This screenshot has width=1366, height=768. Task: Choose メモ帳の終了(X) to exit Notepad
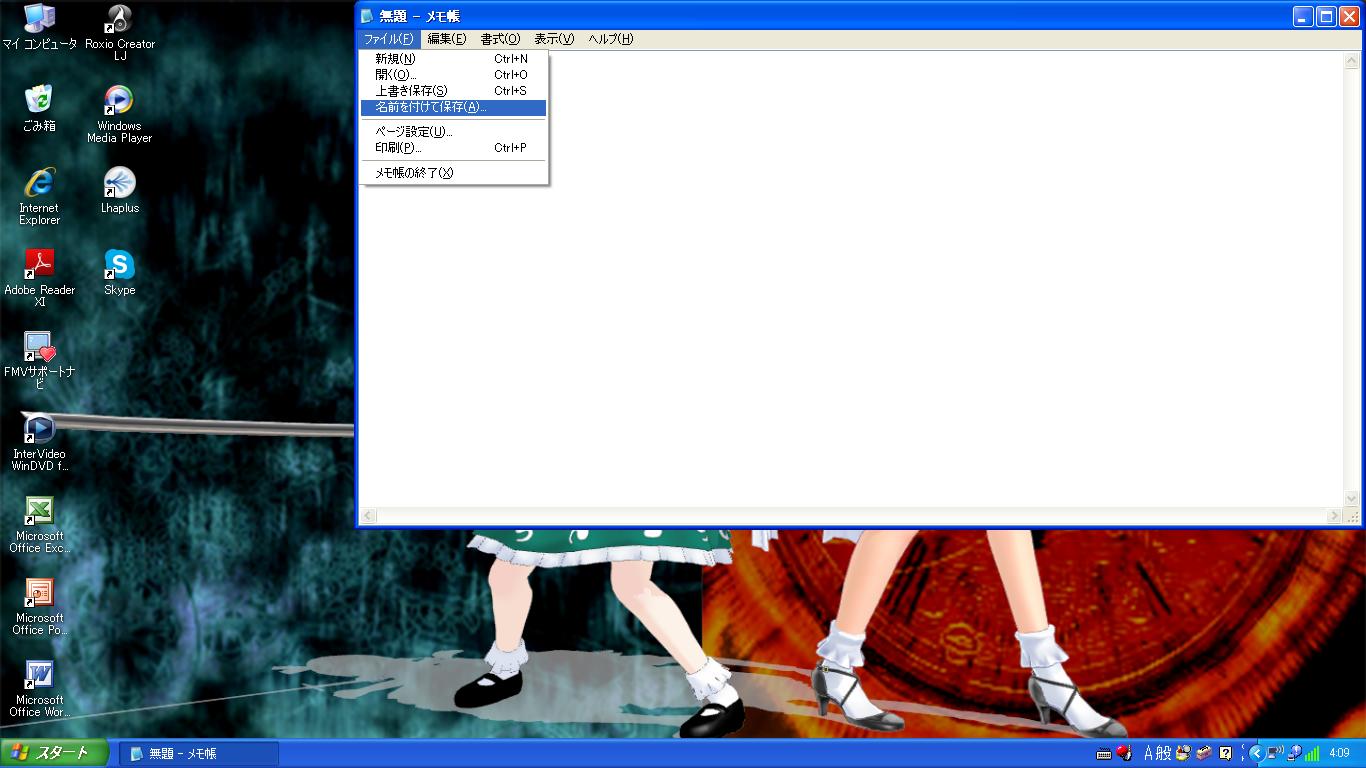(454, 173)
